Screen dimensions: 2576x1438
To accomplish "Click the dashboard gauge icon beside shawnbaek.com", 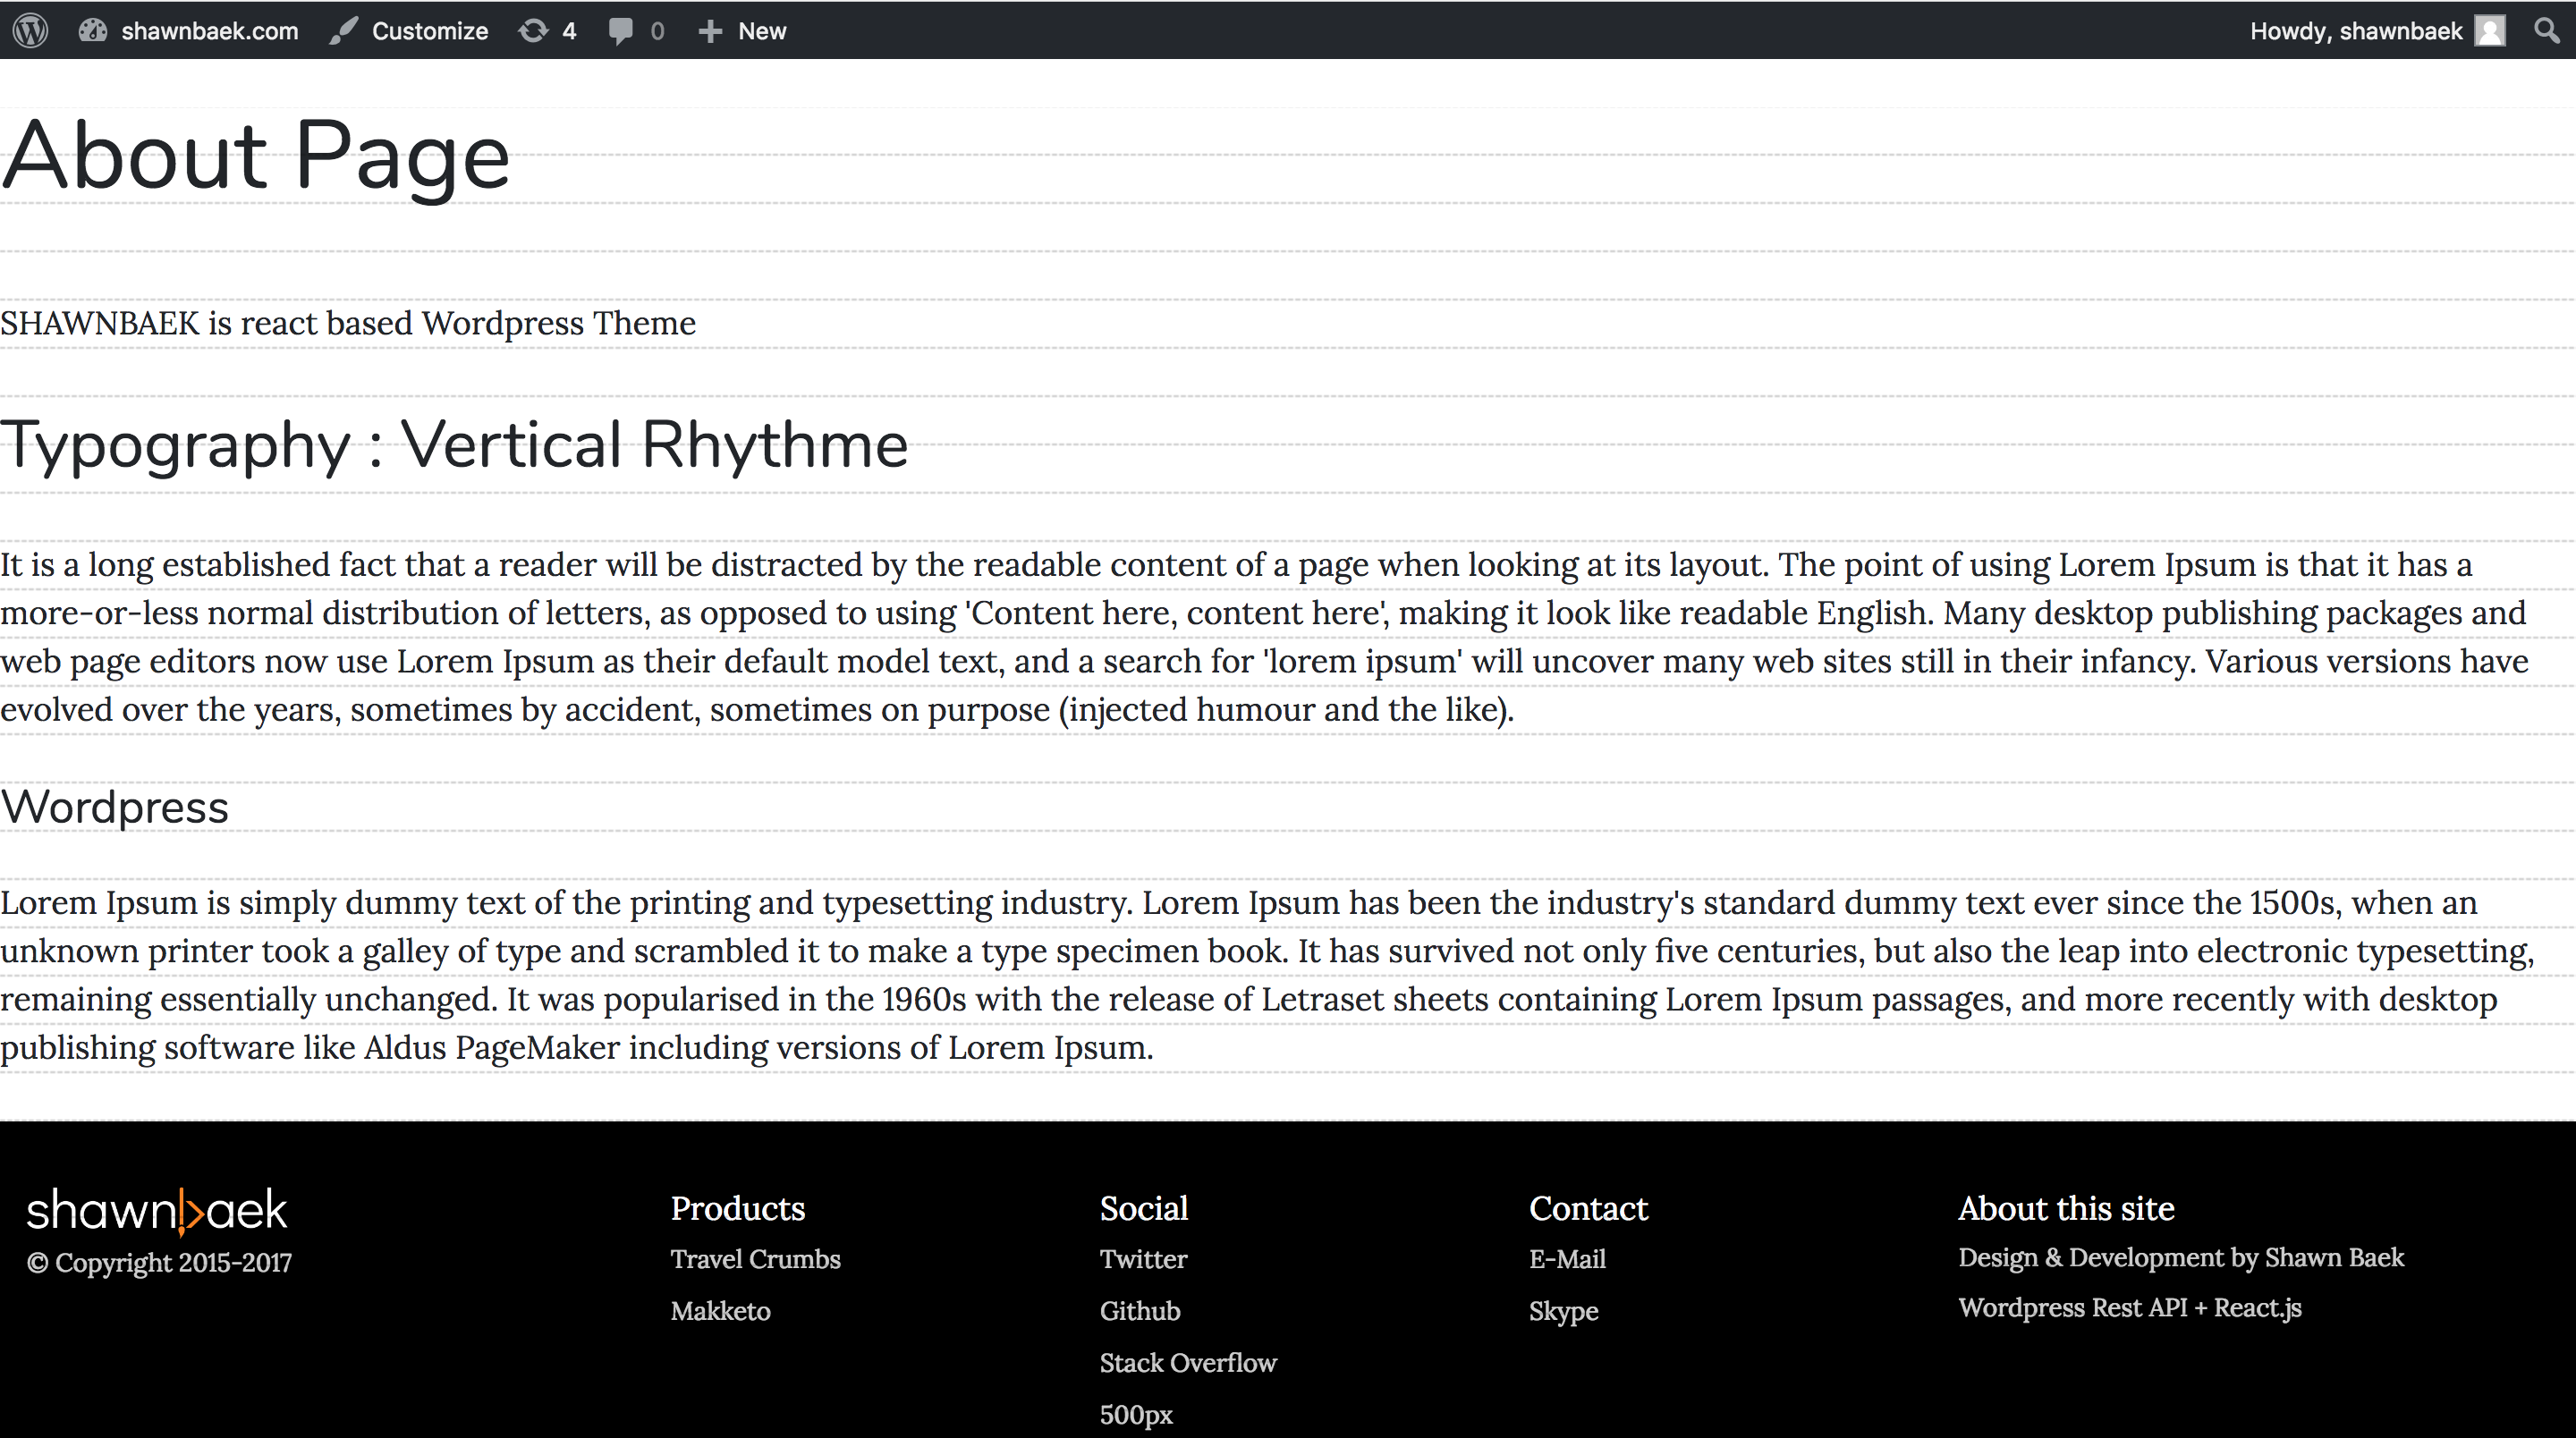I will coord(93,30).
